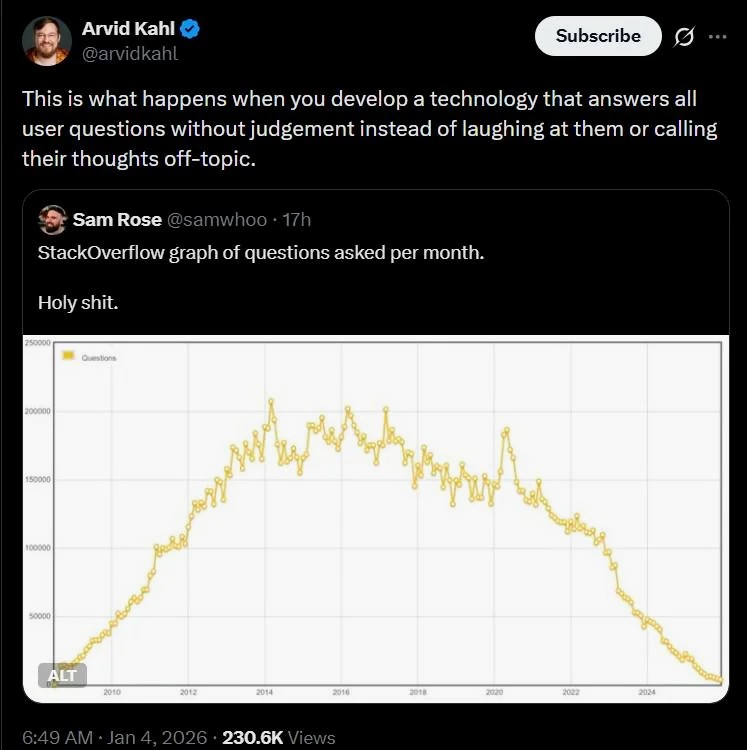Open the 17h timestamp of quoted tweet

[297, 220]
